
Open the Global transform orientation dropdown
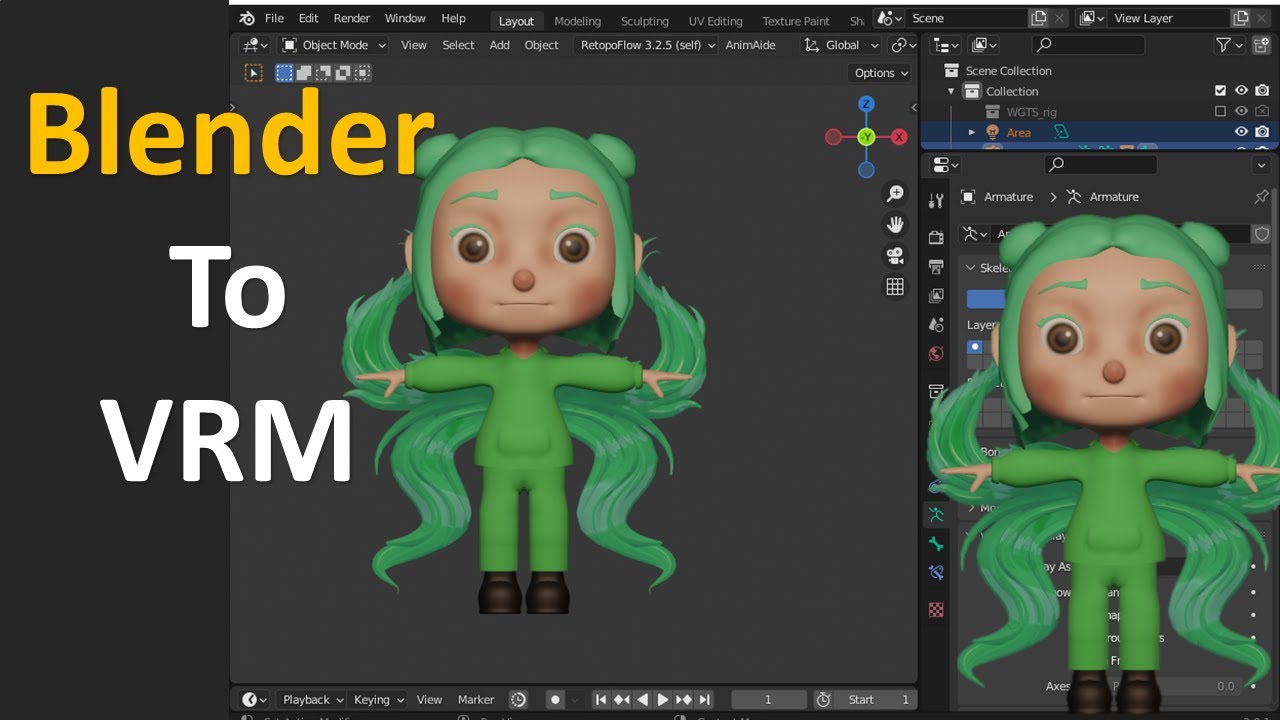pos(841,45)
